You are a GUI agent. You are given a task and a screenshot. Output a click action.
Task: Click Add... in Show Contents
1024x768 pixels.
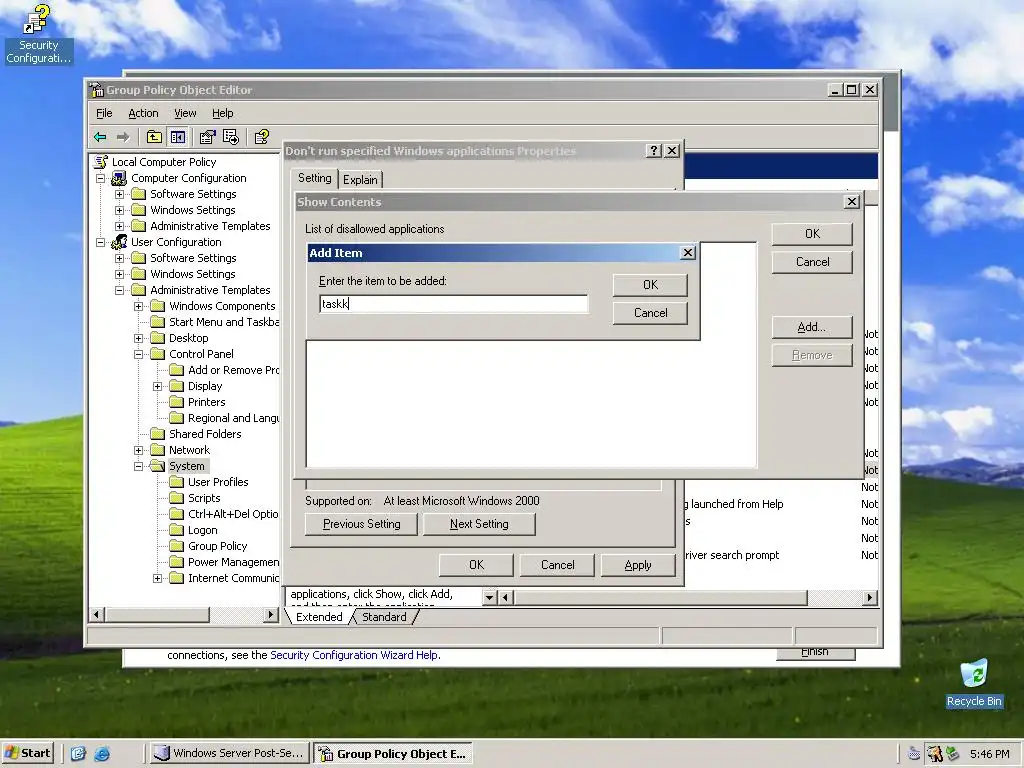click(812, 327)
